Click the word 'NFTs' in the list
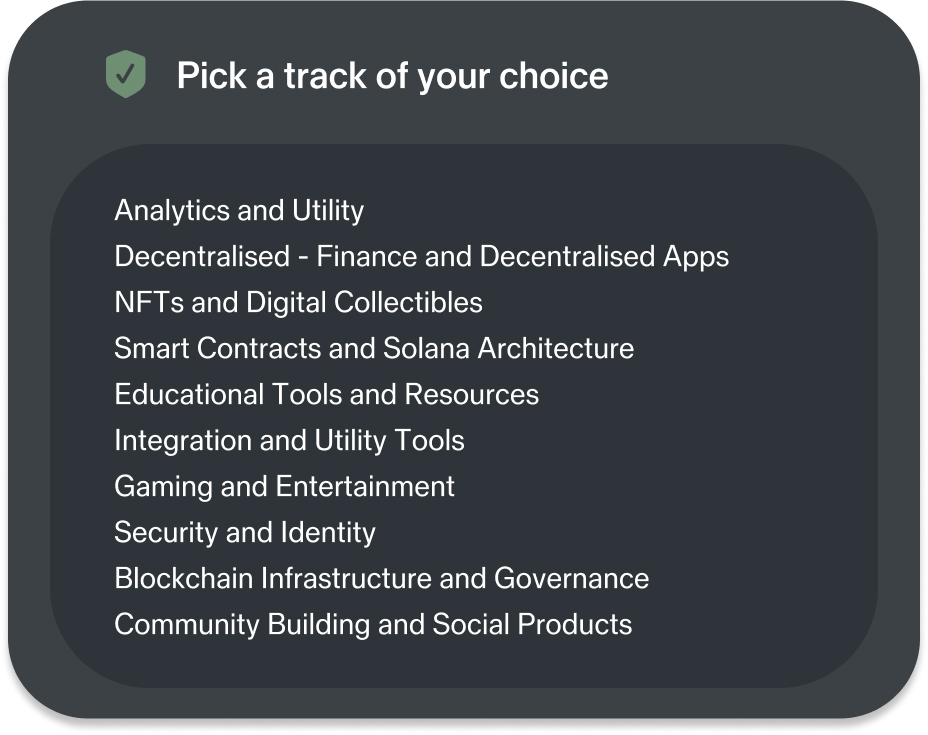The width and height of the screenshot is (928, 735). click(149, 302)
